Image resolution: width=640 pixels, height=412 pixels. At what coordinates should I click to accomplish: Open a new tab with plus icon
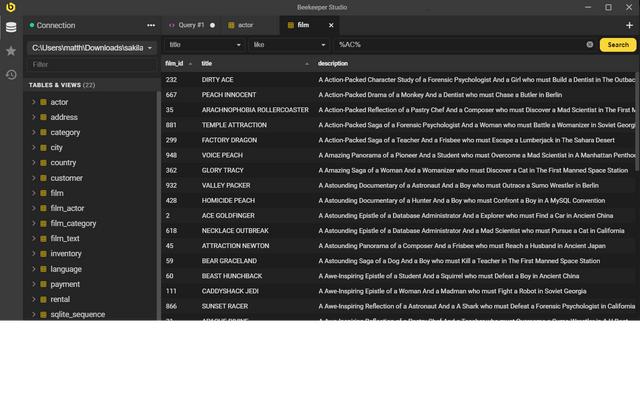click(629, 25)
